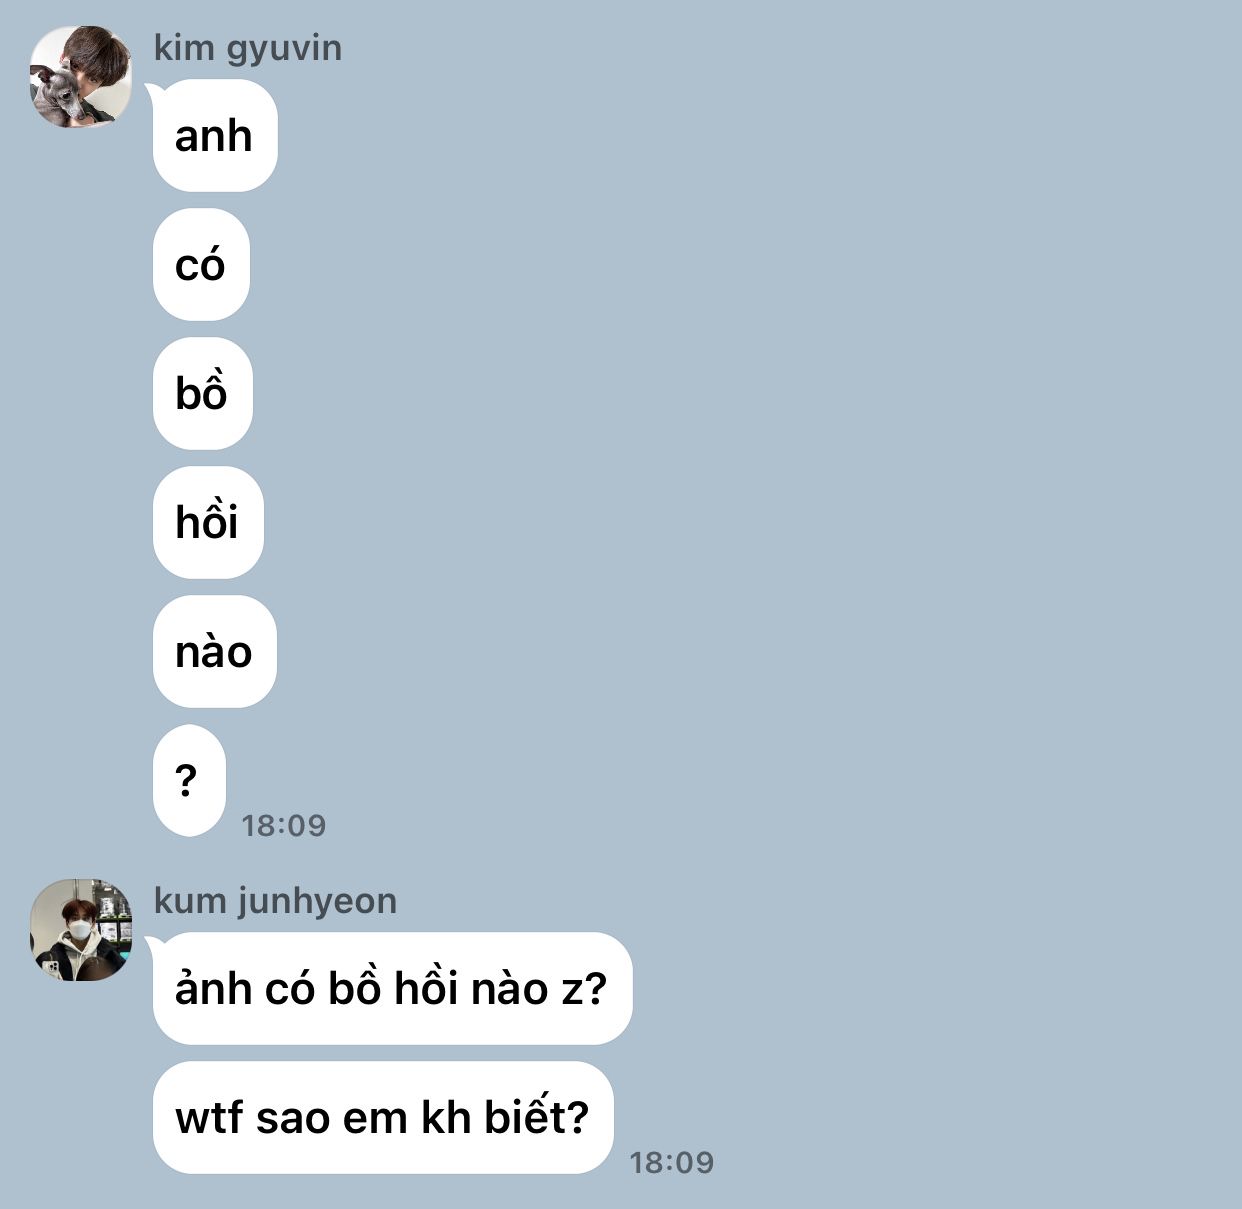The image size is (1242, 1209).
Task: Click the word 'wtf' in the last message
Action: click(x=209, y=1118)
